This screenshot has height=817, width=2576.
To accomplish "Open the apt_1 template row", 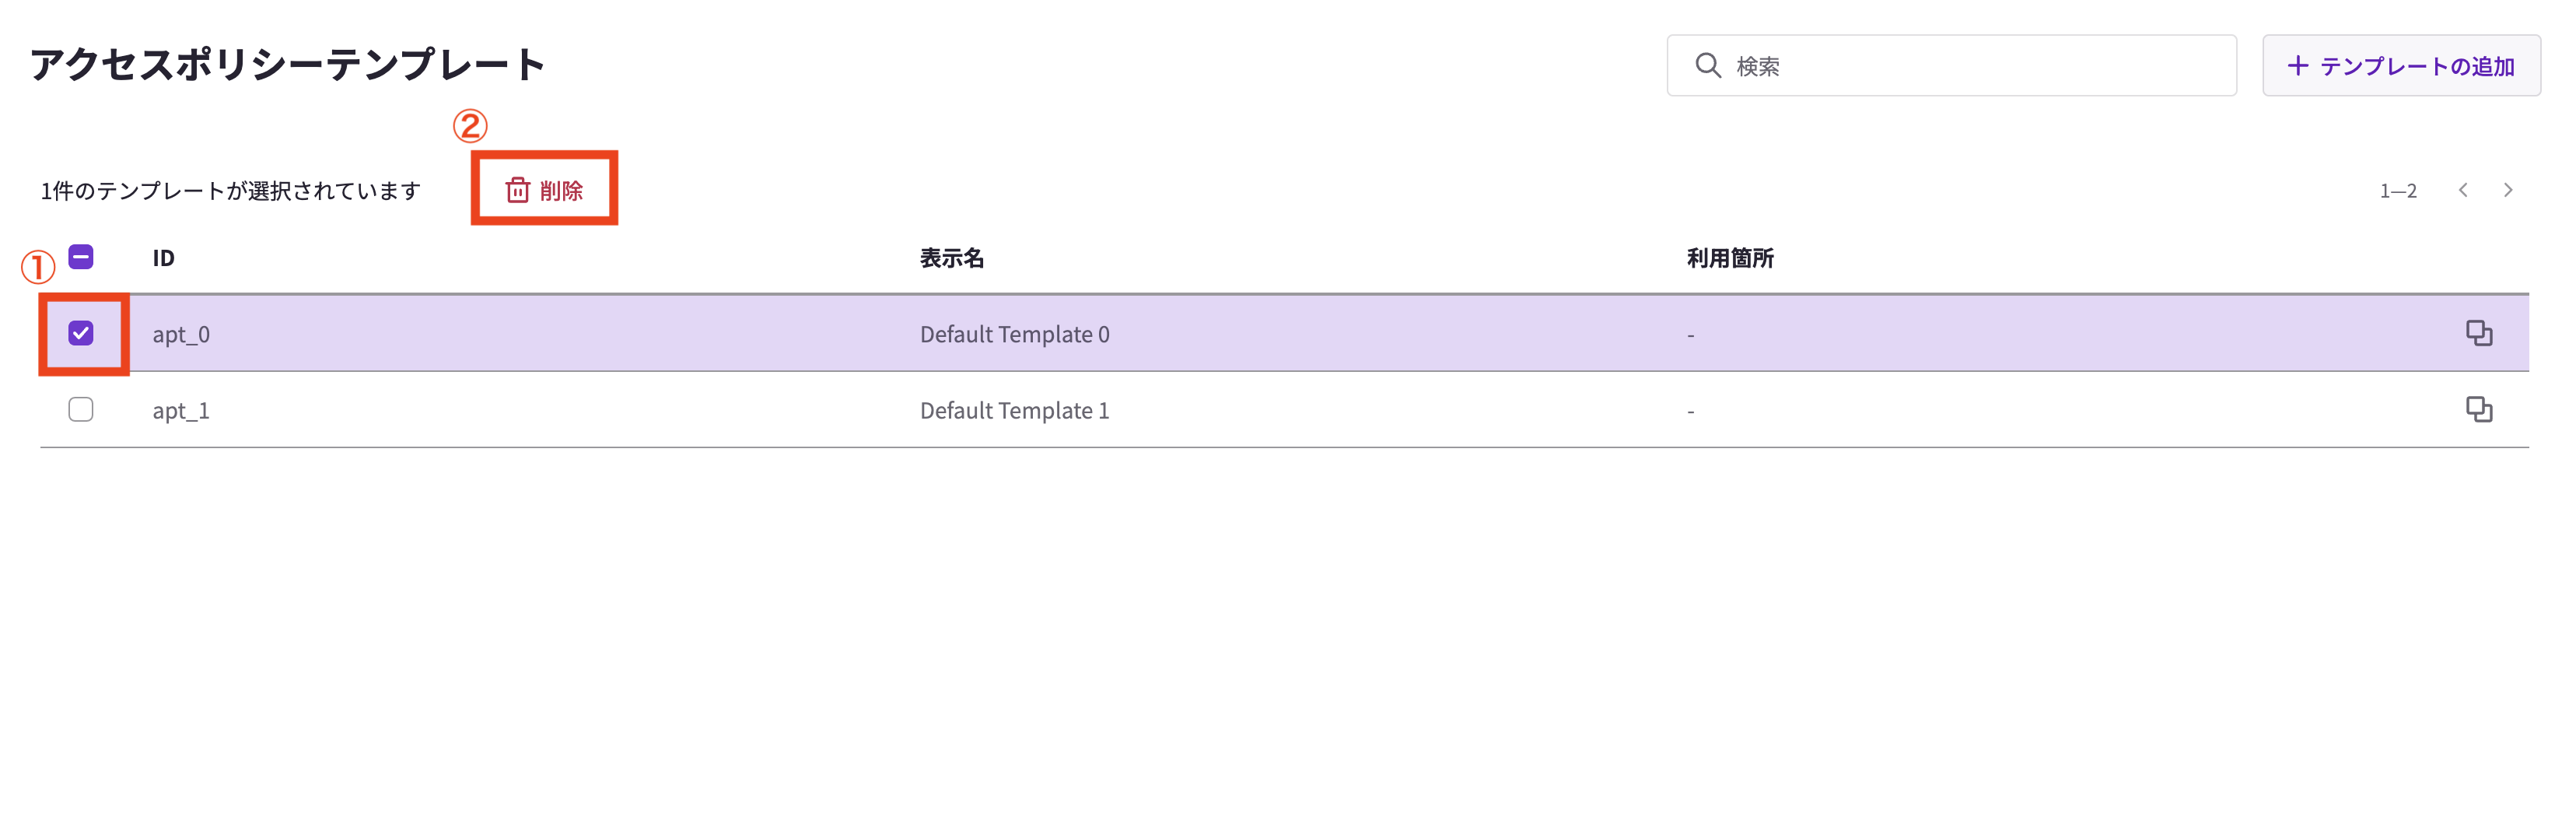I will pyautogui.click(x=1284, y=409).
